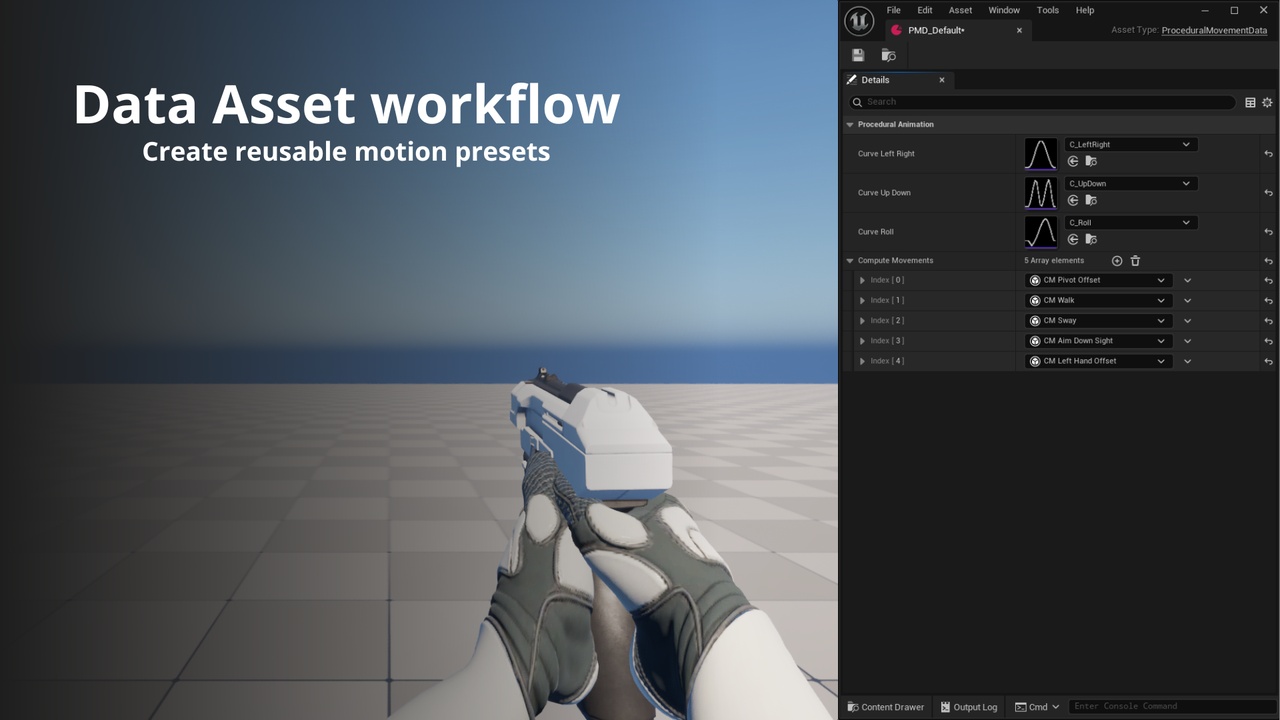Focus the console command input field
Viewport: 1280px width, 720px height.
1172,707
